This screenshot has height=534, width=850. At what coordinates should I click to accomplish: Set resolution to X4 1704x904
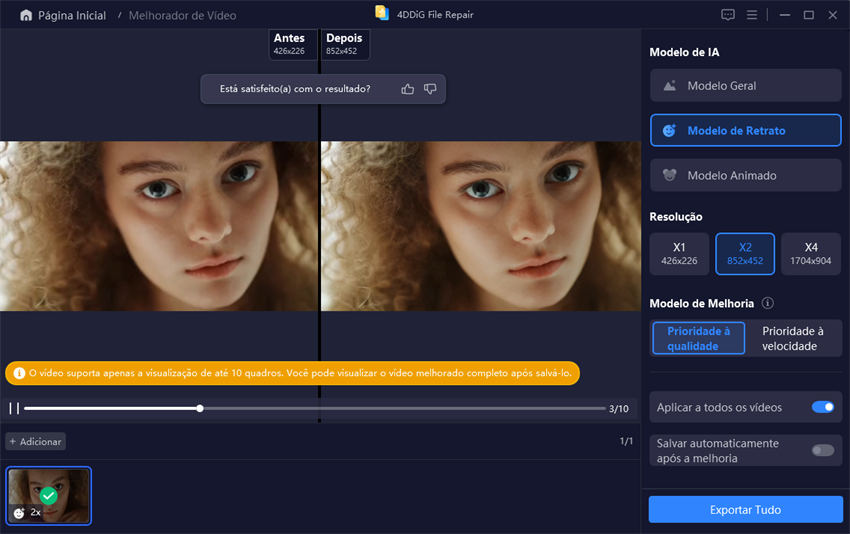810,253
